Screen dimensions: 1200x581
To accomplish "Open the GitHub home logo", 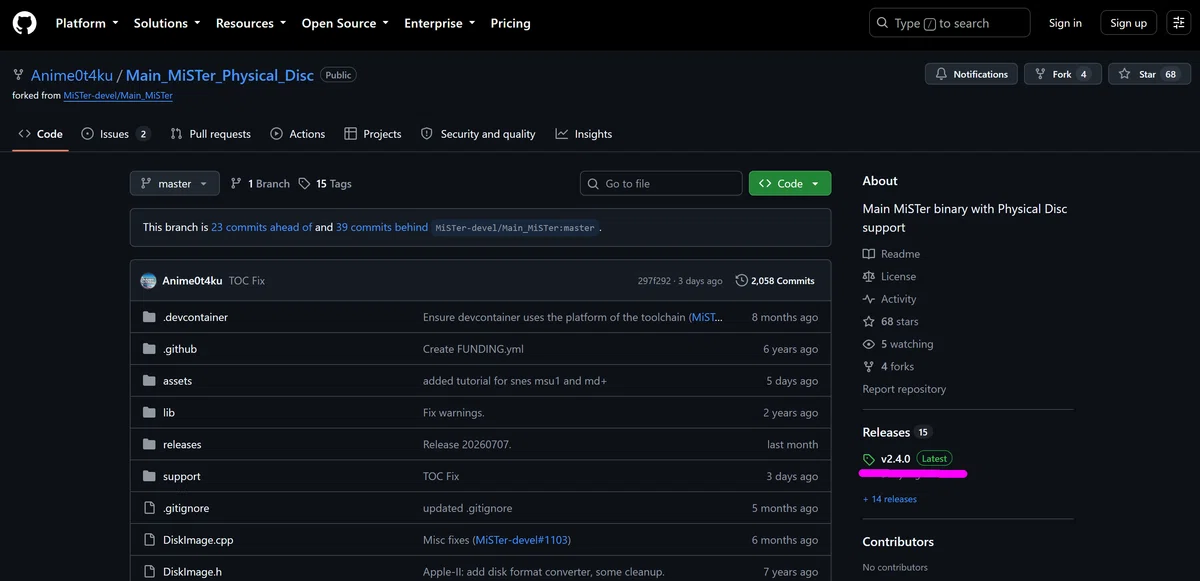I will (x=25, y=23).
